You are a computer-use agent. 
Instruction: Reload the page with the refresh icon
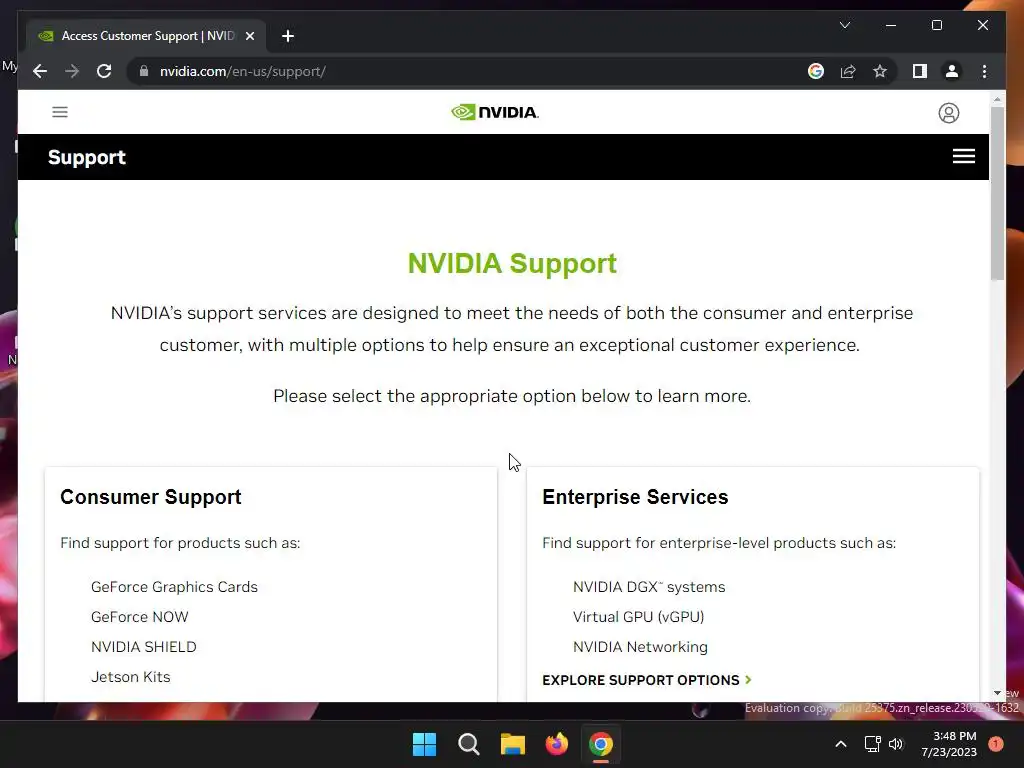[x=104, y=71]
